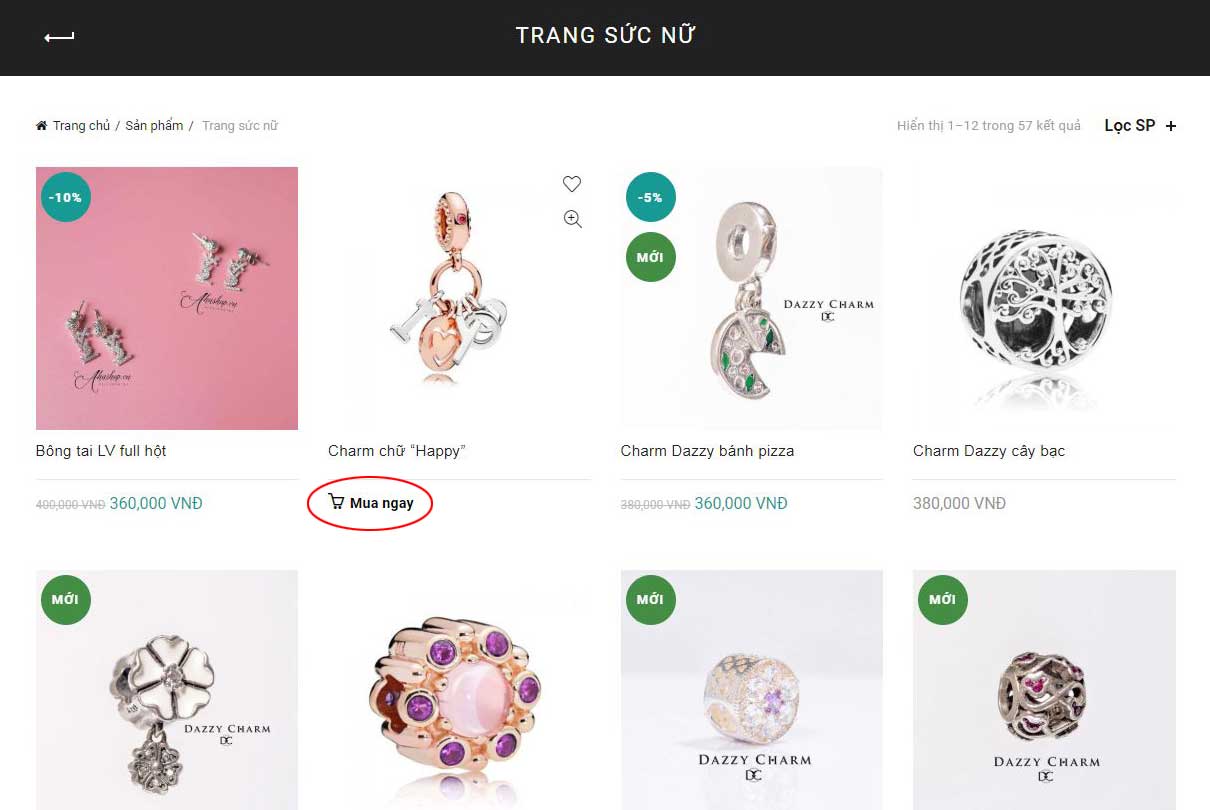Click the home icon in breadcrumb
The width and height of the screenshot is (1210, 810).
point(42,125)
